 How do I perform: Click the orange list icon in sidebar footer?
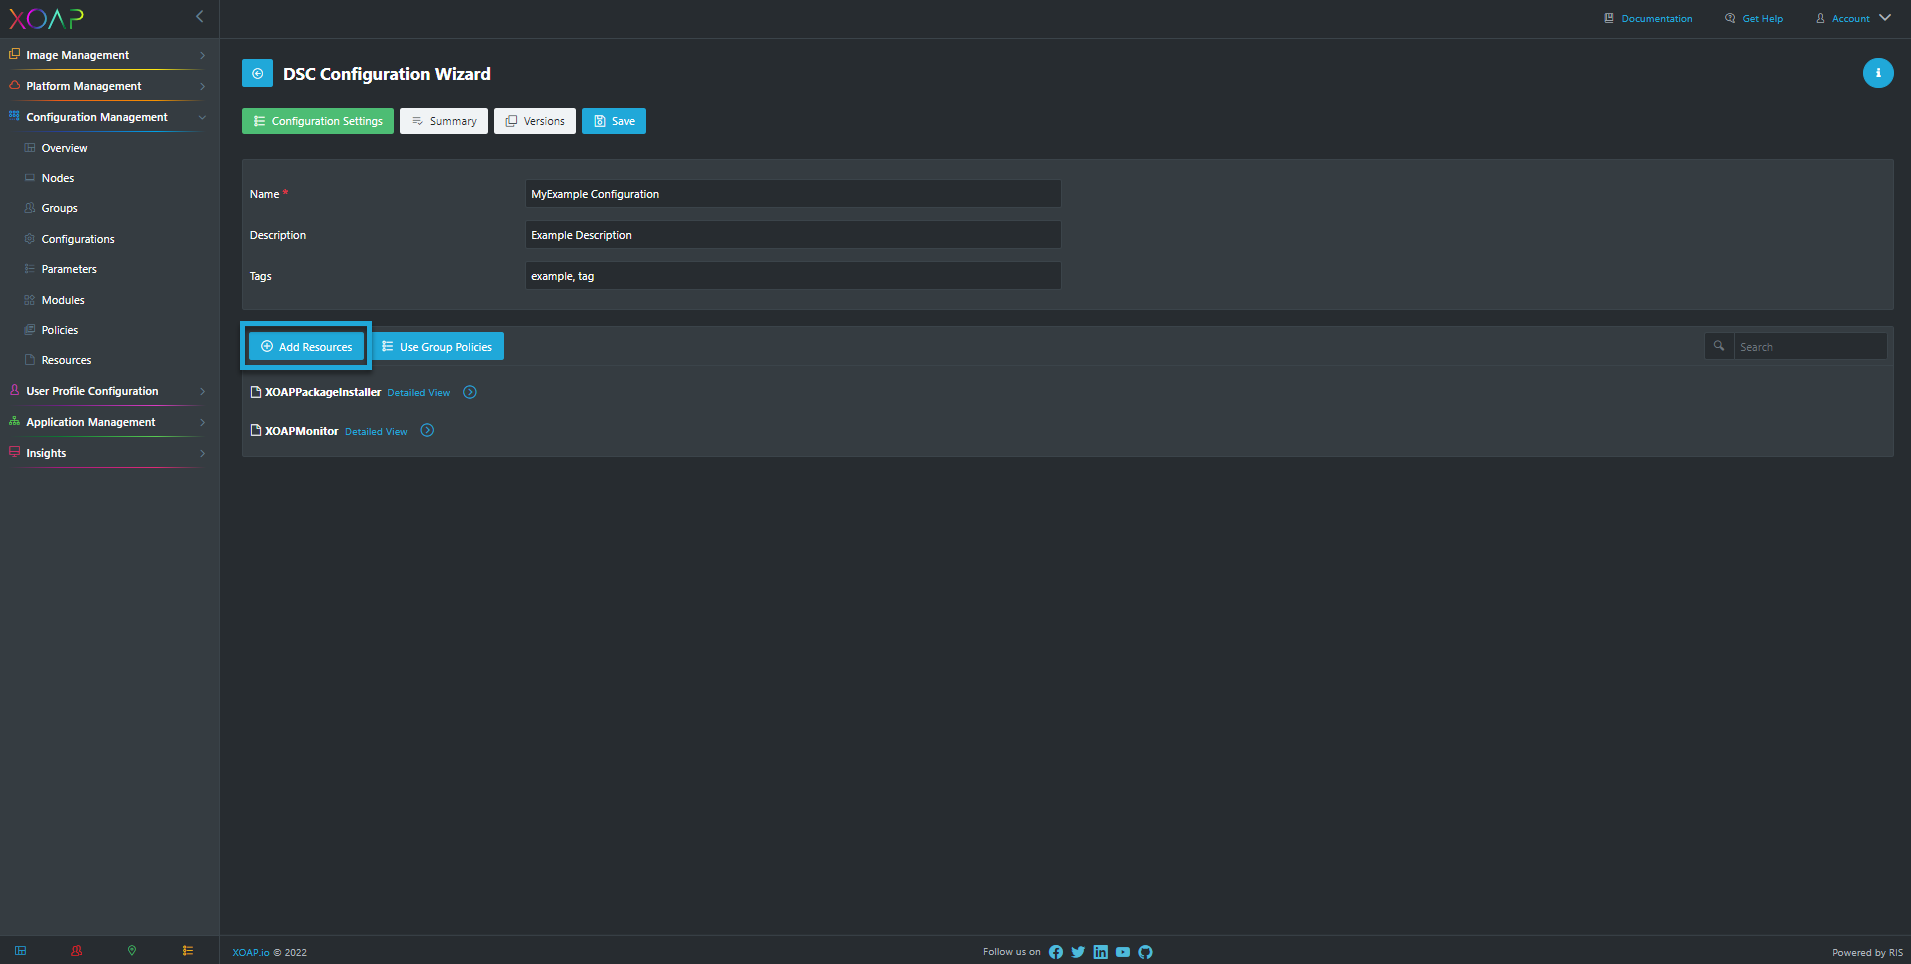pos(188,951)
